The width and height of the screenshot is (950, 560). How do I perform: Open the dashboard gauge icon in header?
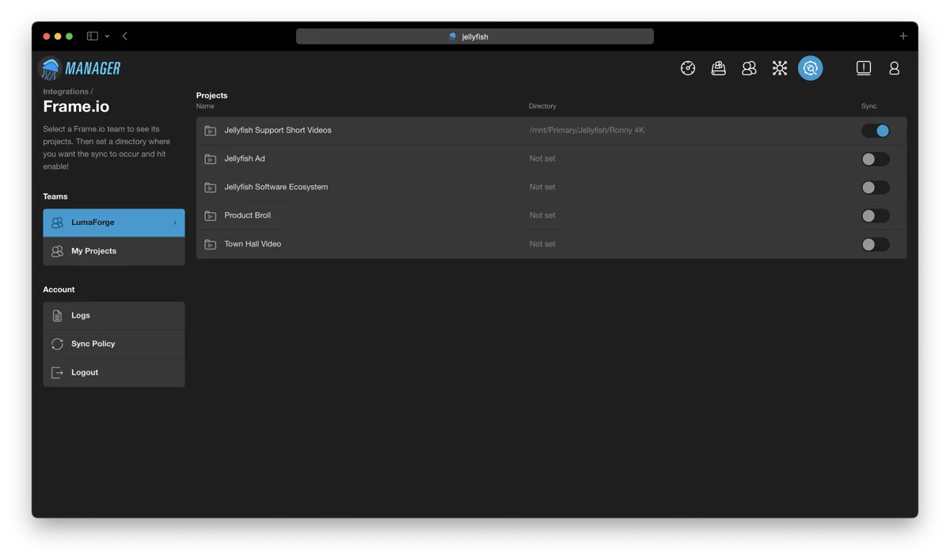tap(687, 68)
